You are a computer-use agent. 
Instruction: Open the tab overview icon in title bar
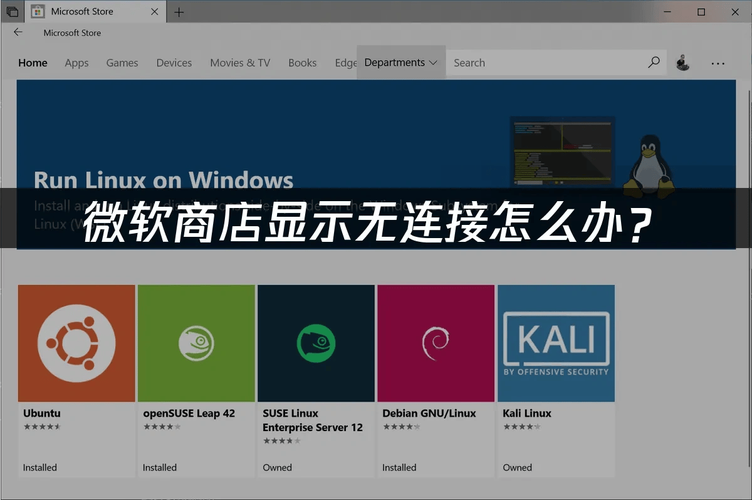click(12, 12)
